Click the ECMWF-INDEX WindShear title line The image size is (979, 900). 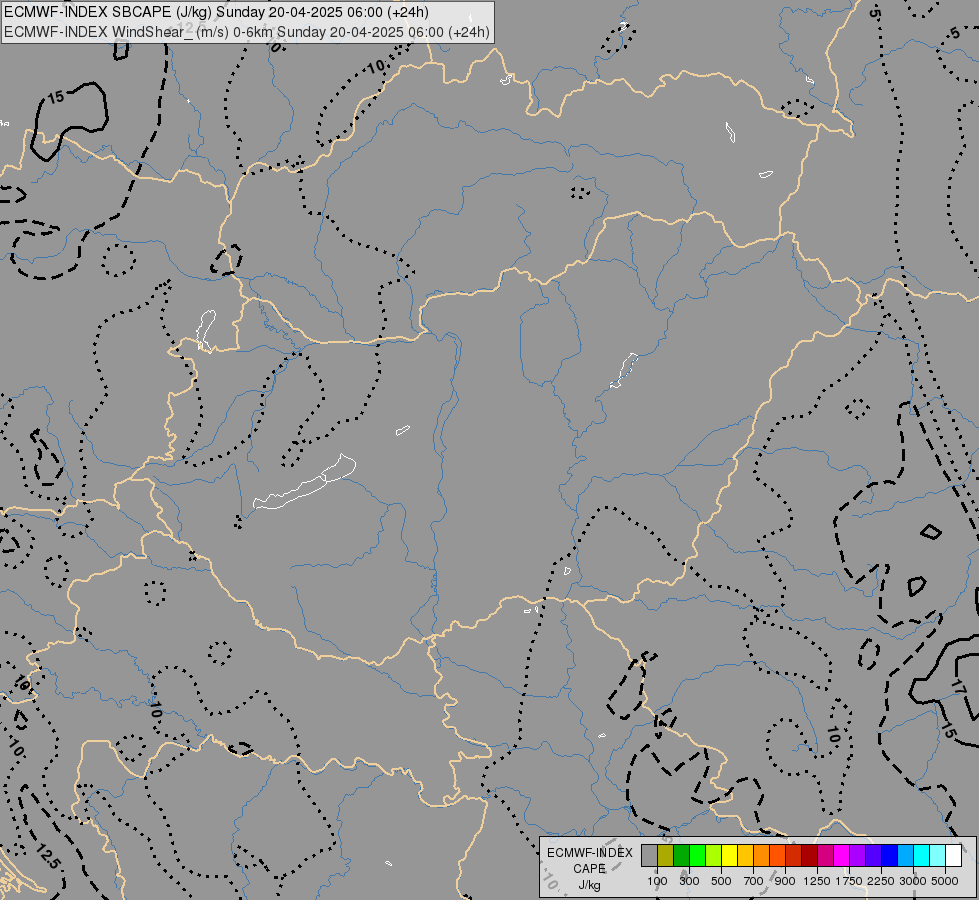click(x=247, y=32)
